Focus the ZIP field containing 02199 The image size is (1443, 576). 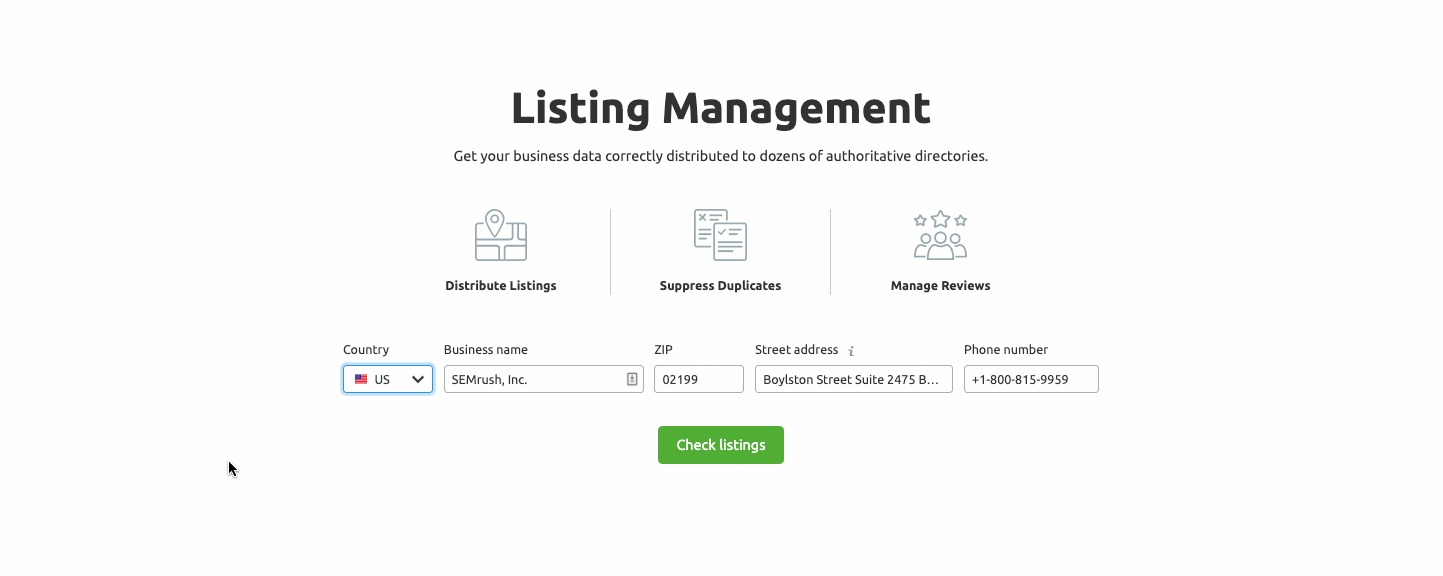pyautogui.click(x=698, y=380)
